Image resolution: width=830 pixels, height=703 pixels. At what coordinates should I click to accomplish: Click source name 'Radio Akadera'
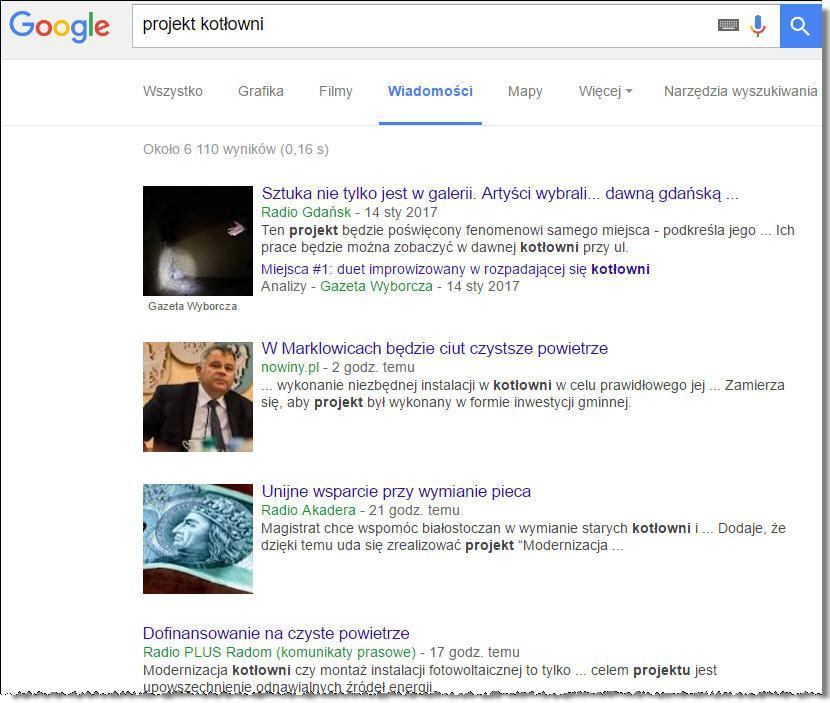click(x=309, y=510)
